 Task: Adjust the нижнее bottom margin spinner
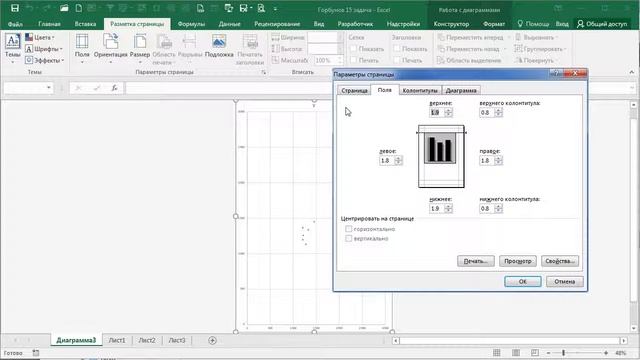tap(448, 209)
